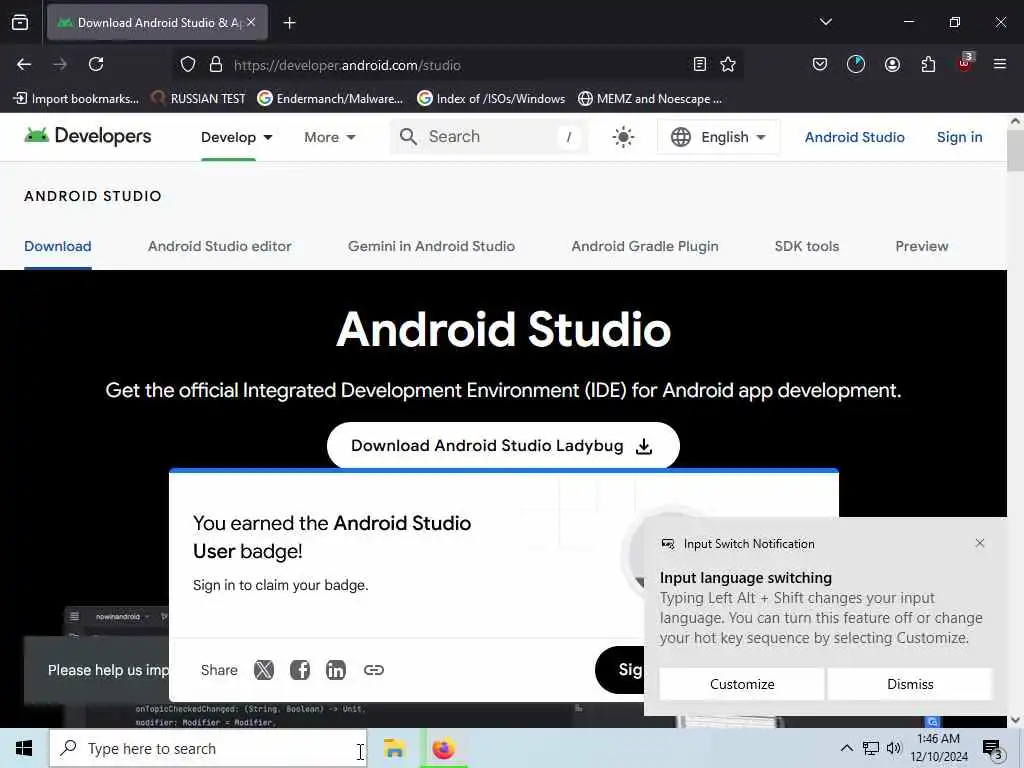Go back to previous page

coord(24,64)
